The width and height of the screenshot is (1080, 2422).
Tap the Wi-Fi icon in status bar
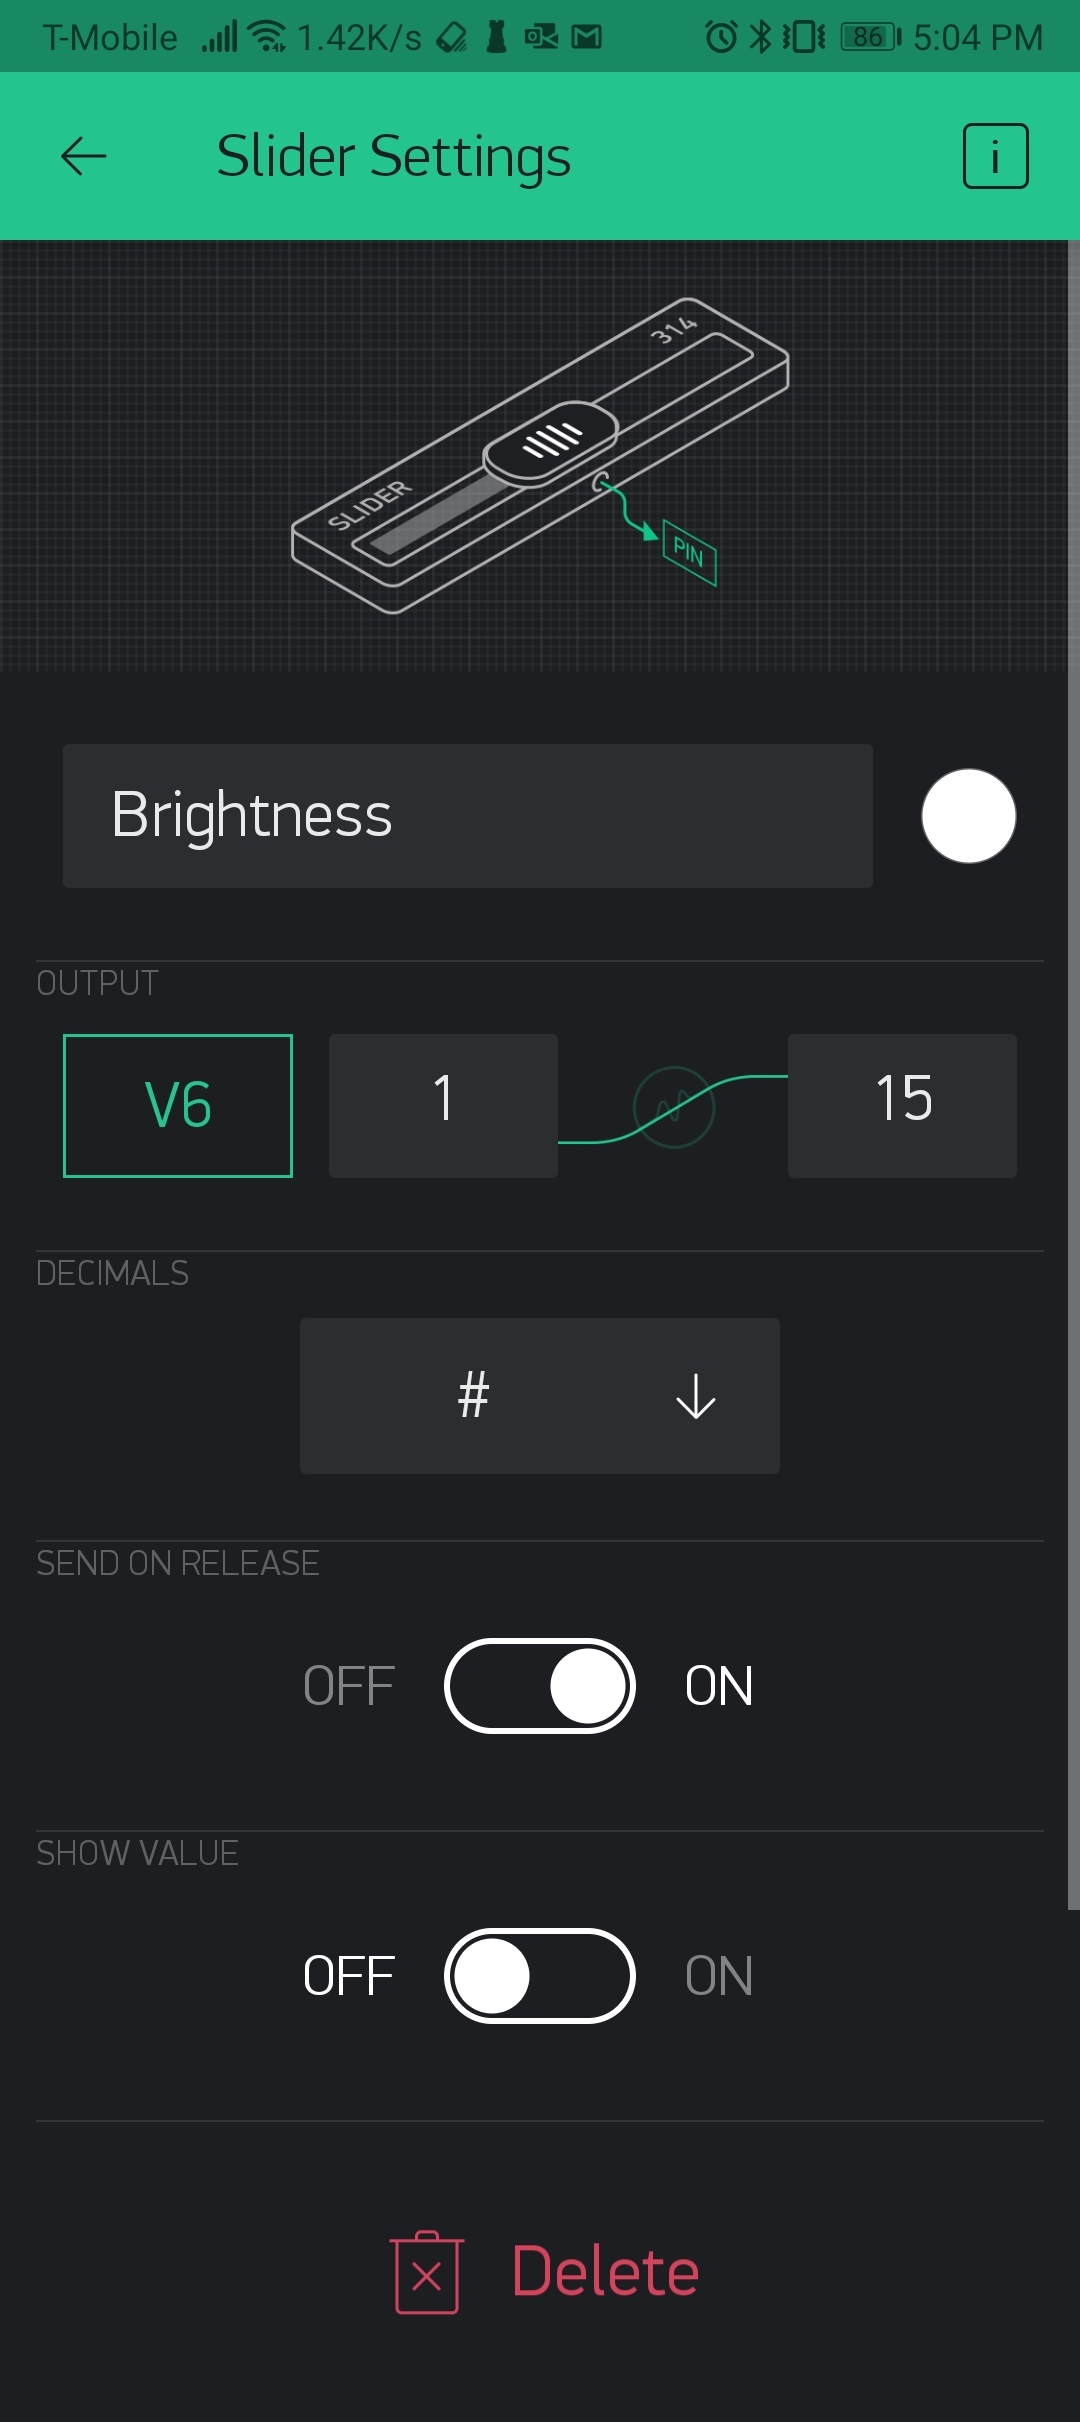(266, 37)
